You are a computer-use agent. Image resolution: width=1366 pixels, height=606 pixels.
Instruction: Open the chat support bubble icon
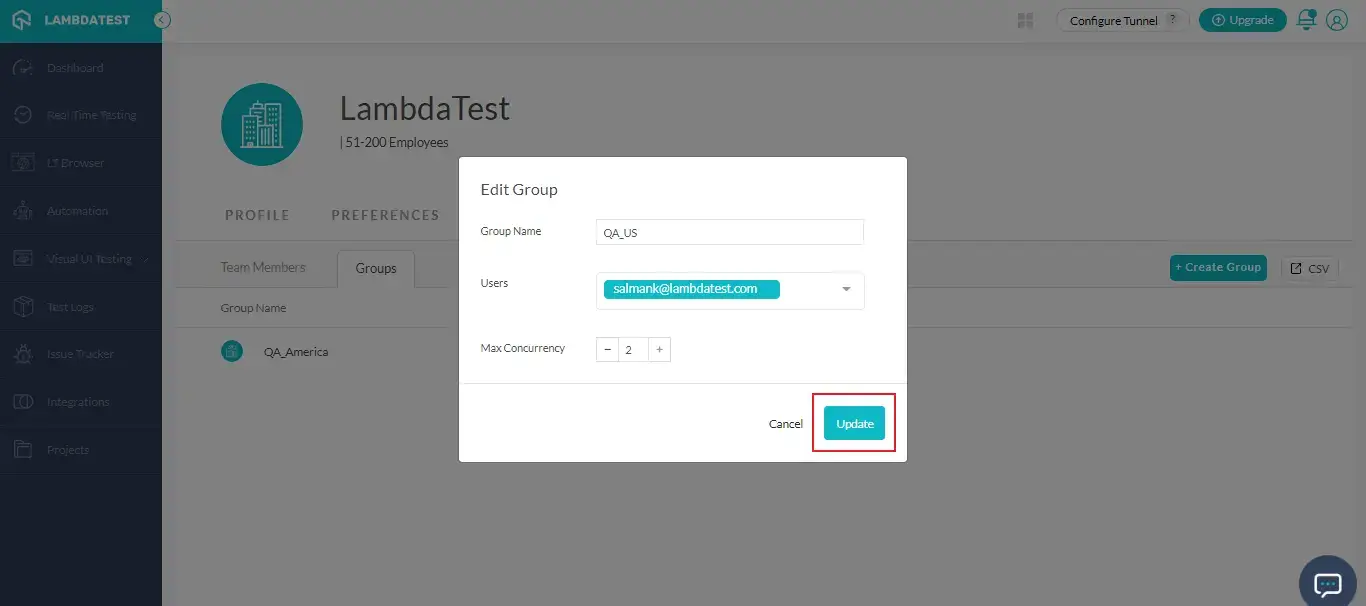(x=1327, y=584)
